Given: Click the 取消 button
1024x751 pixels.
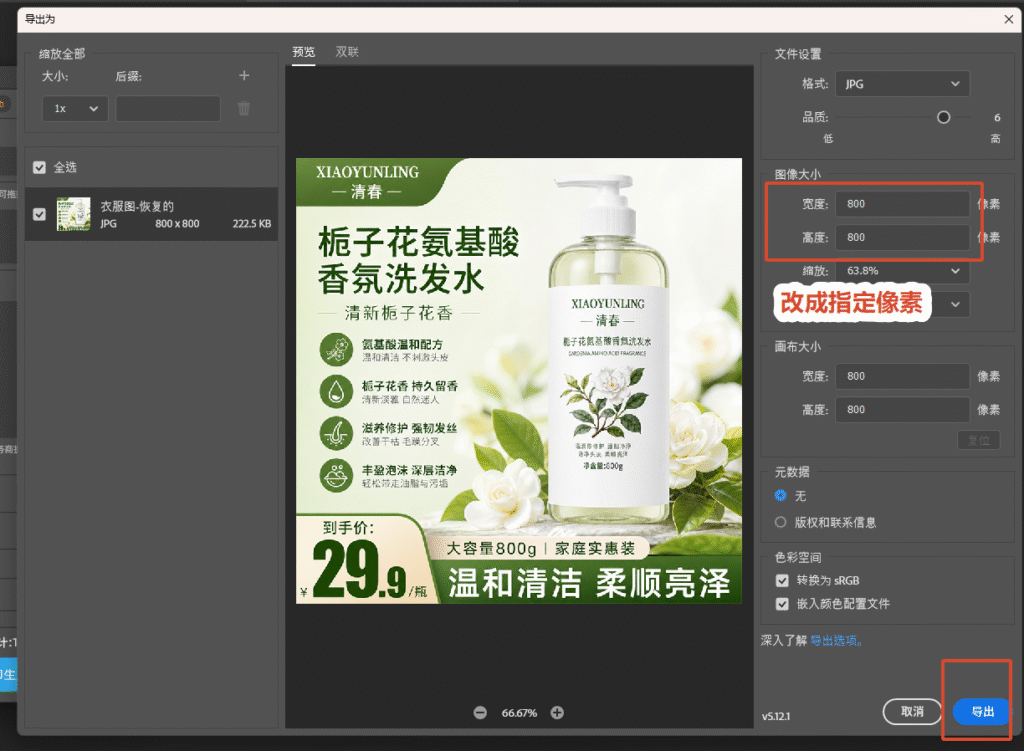Looking at the screenshot, I should (x=912, y=711).
